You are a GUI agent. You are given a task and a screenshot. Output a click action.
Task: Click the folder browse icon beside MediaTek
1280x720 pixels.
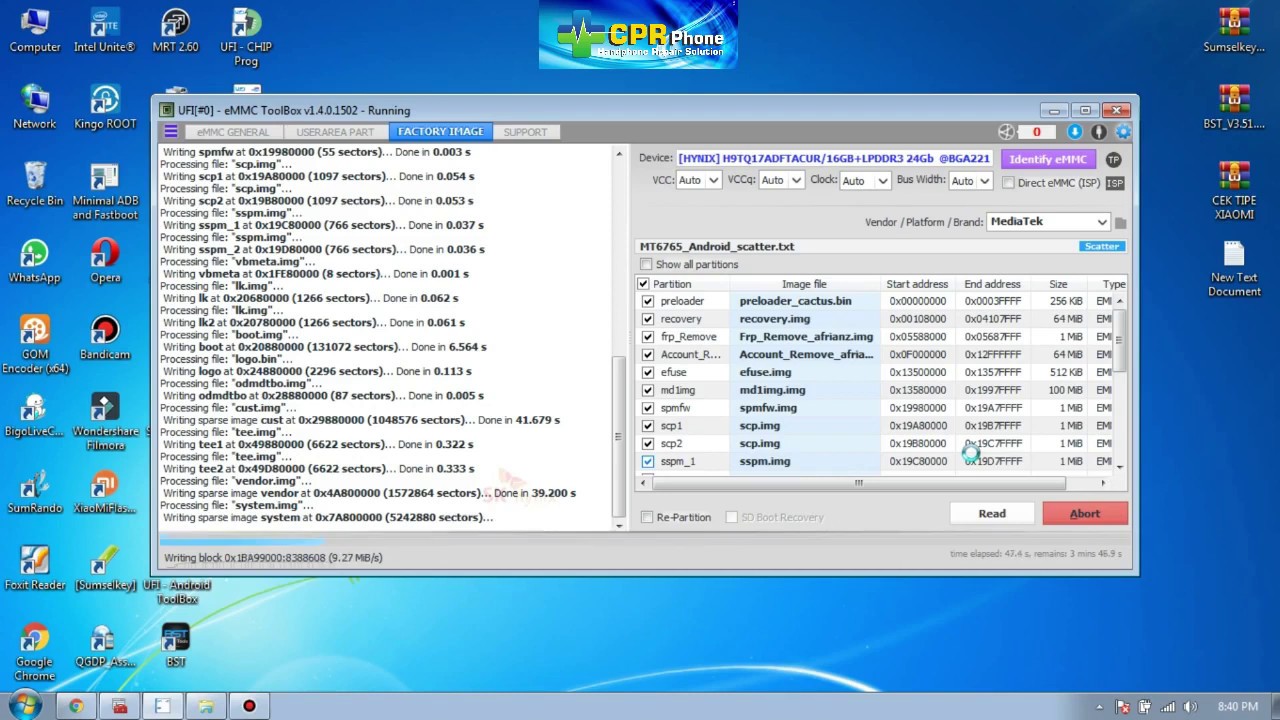pyautogui.click(x=1121, y=222)
